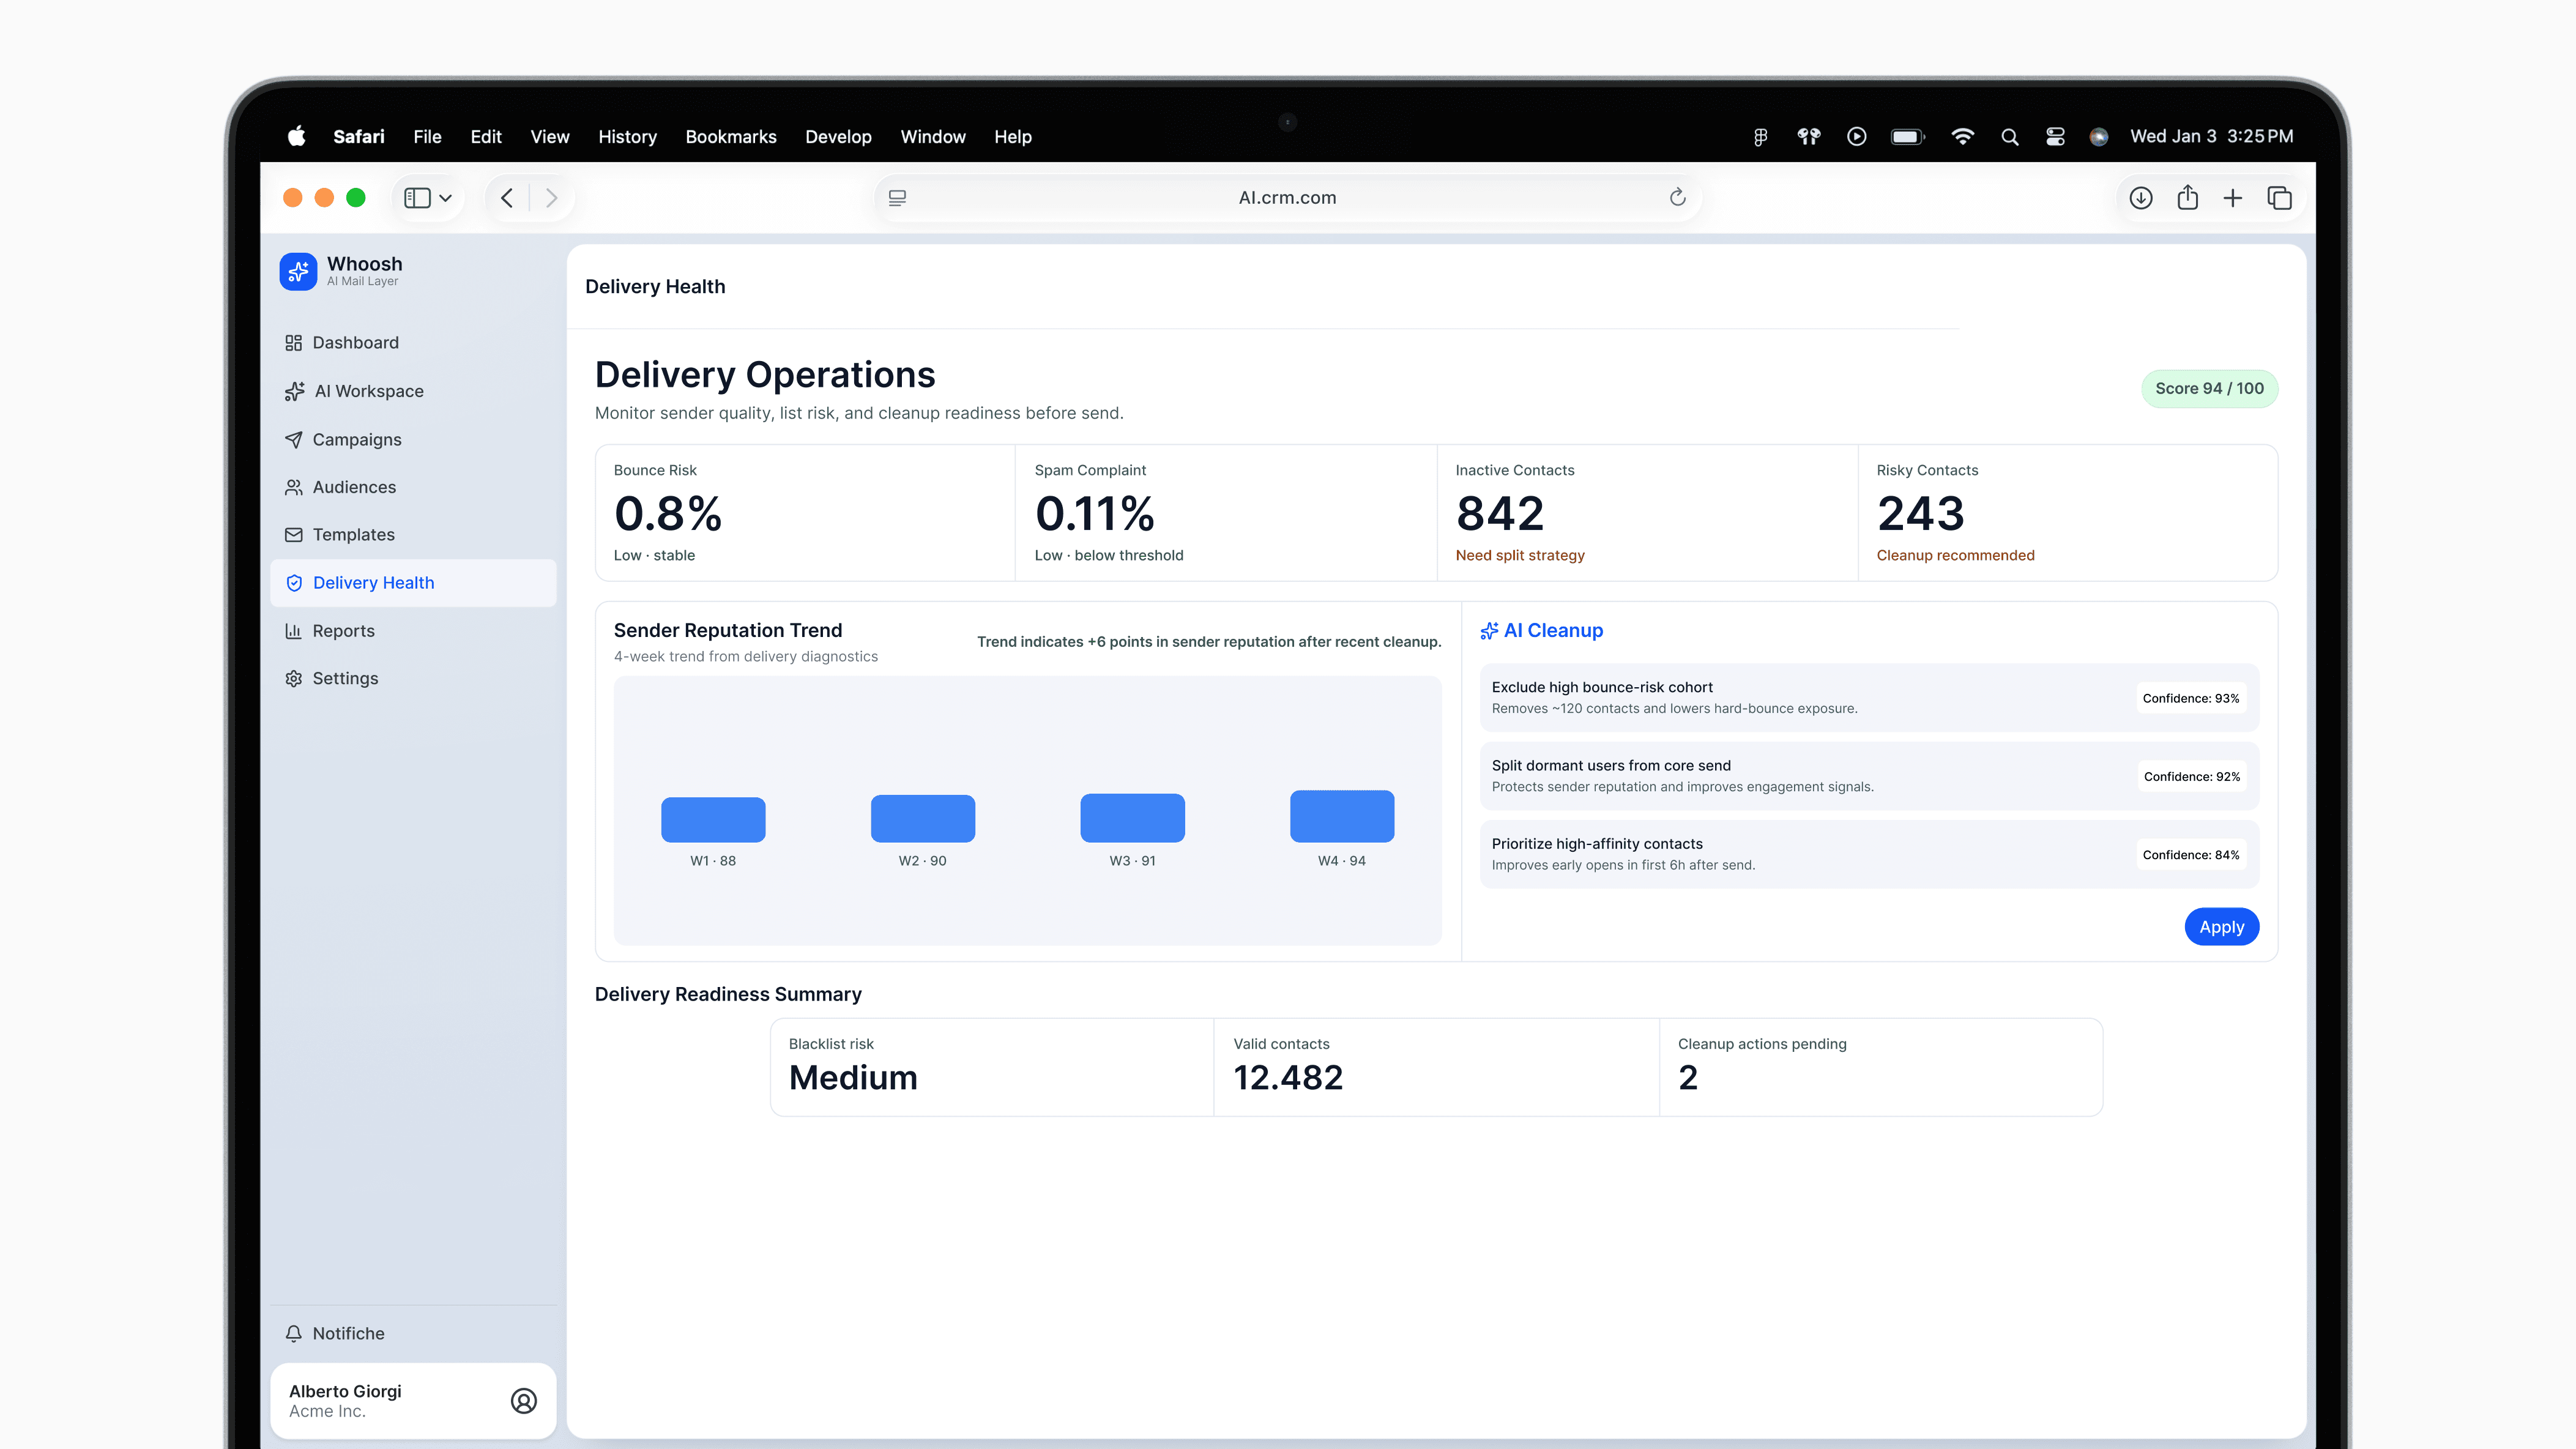The height and width of the screenshot is (1449, 2576).
Task: Open Notifiche notifications
Action: coord(413,1333)
